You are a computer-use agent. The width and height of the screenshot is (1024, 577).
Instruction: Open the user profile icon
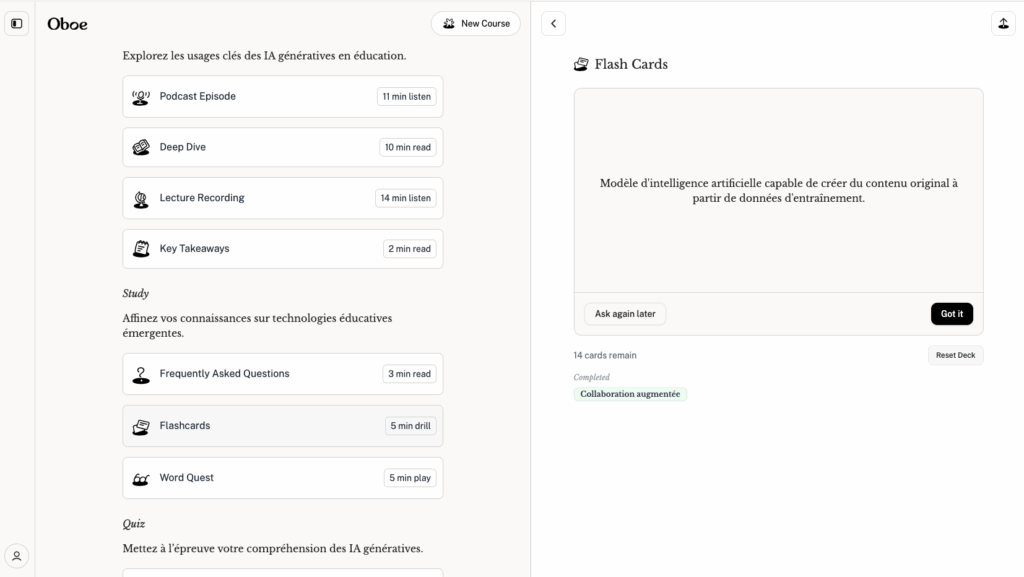[17, 556]
